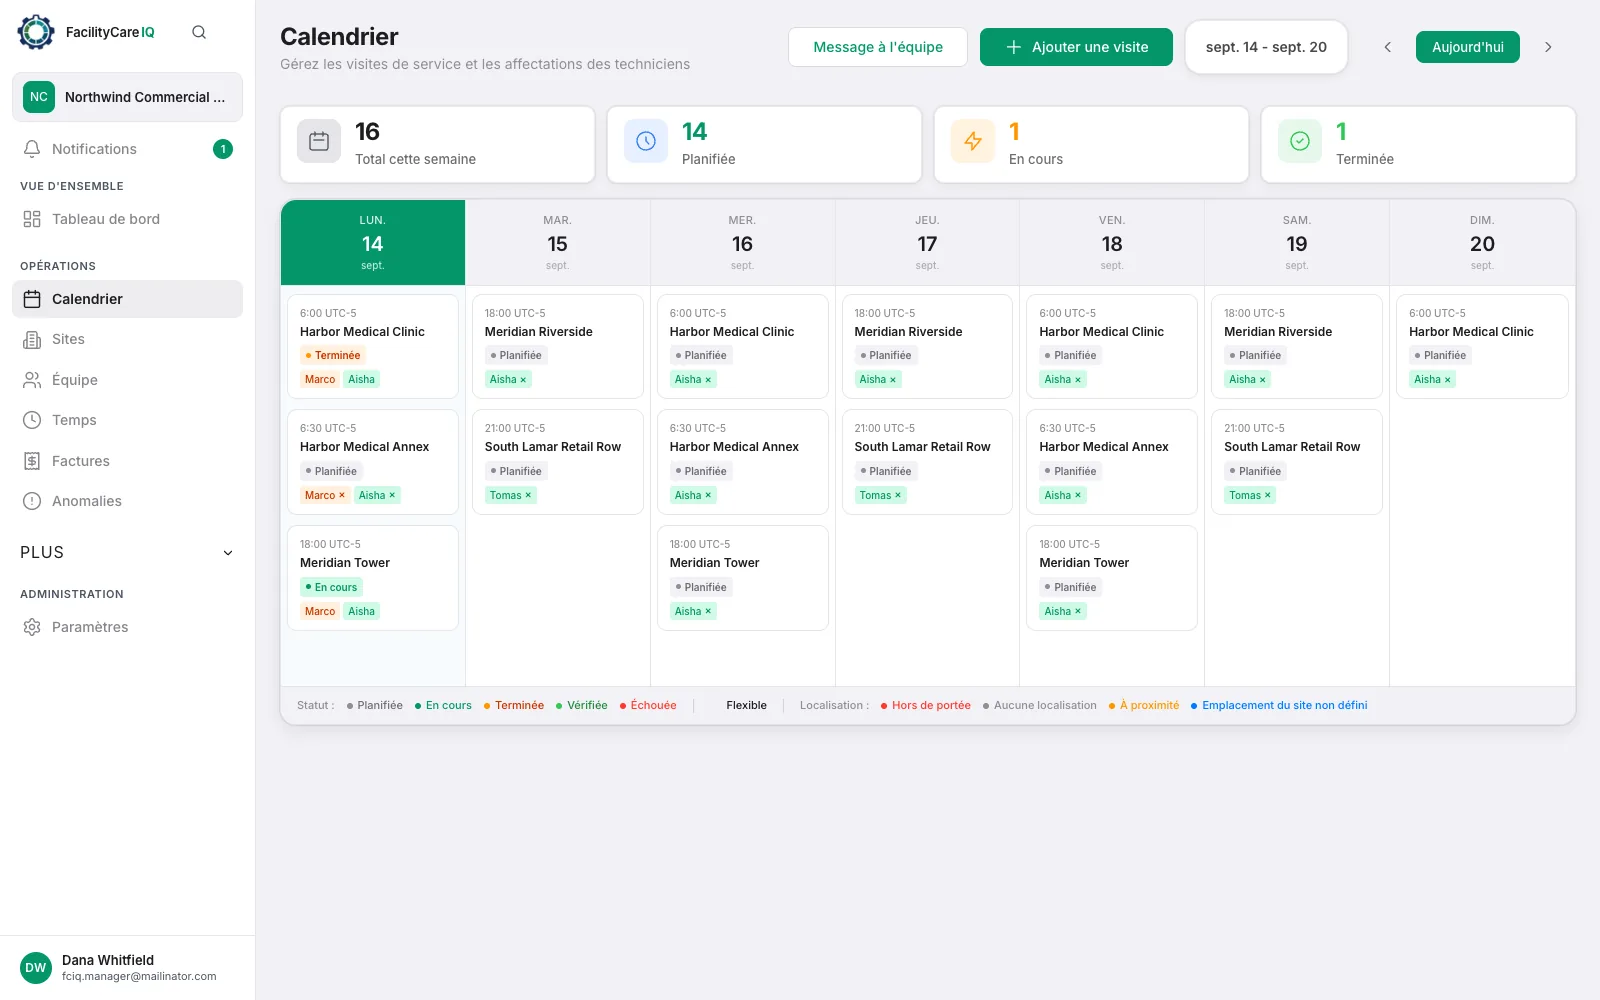Remove Marco from Monday Harbor Medical Annex visit
1600x1000 pixels.
[x=342, y=495]
